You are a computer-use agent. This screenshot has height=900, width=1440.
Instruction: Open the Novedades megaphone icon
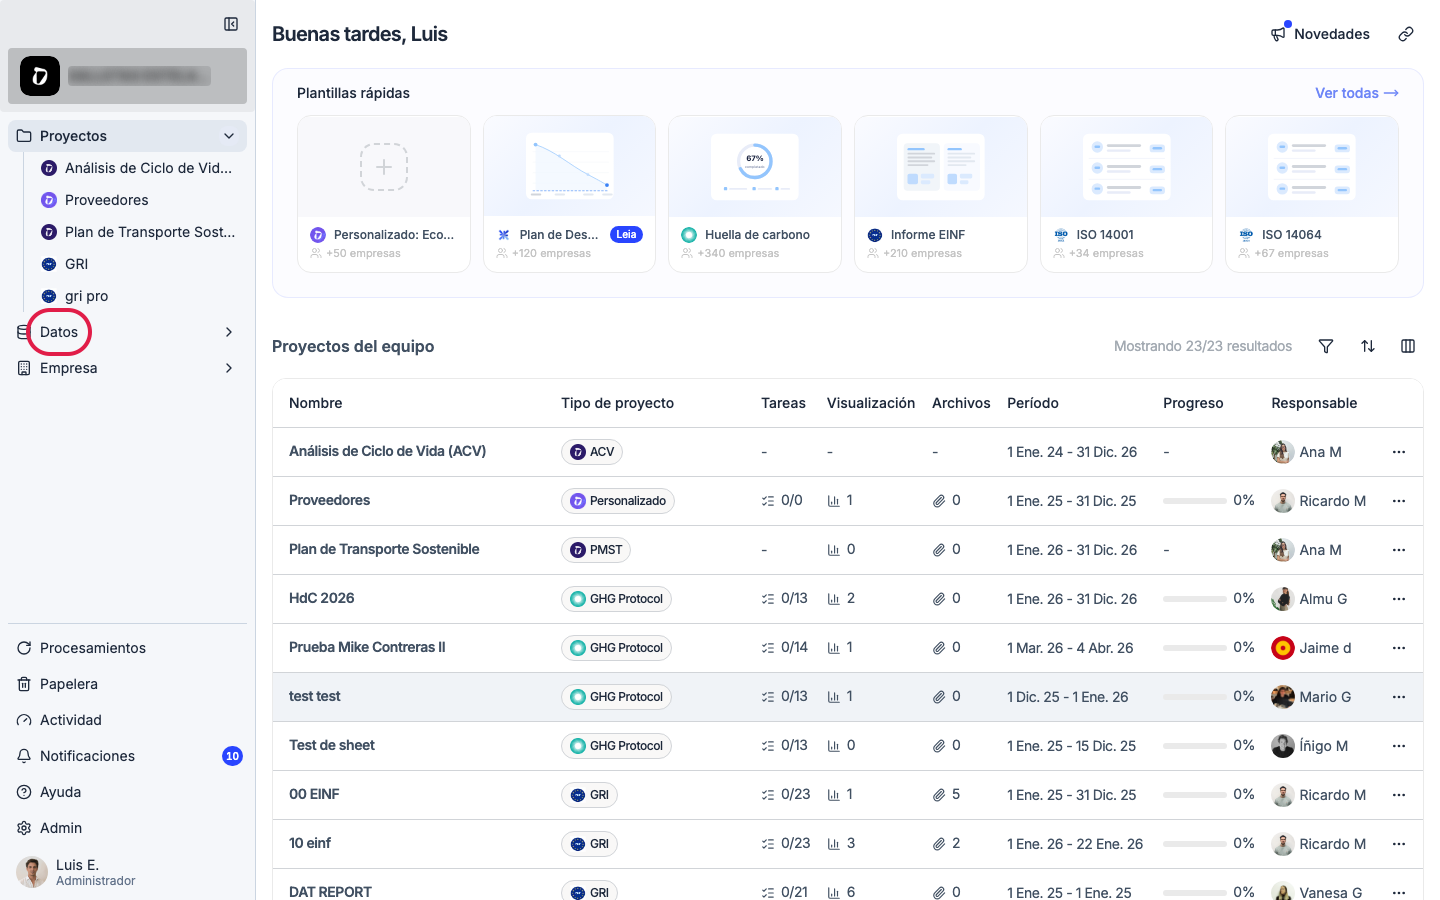pos(1279,34)
